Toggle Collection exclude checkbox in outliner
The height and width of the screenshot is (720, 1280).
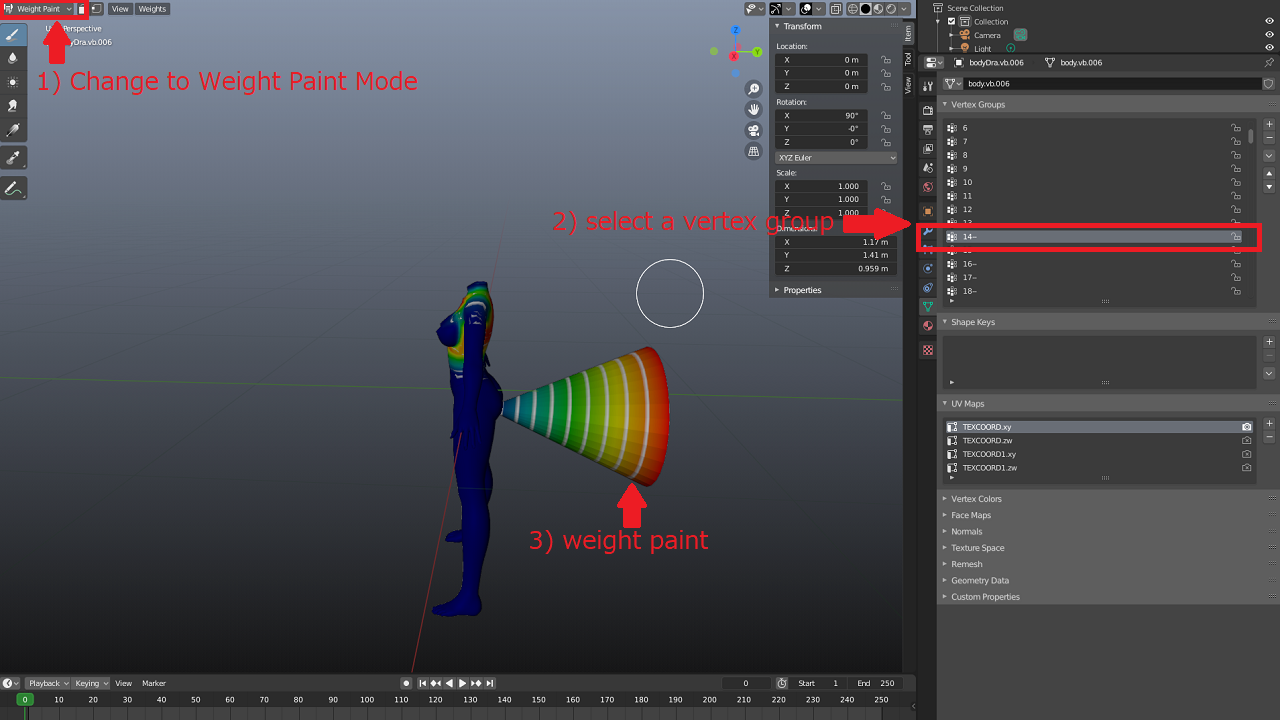coord(951,21)
